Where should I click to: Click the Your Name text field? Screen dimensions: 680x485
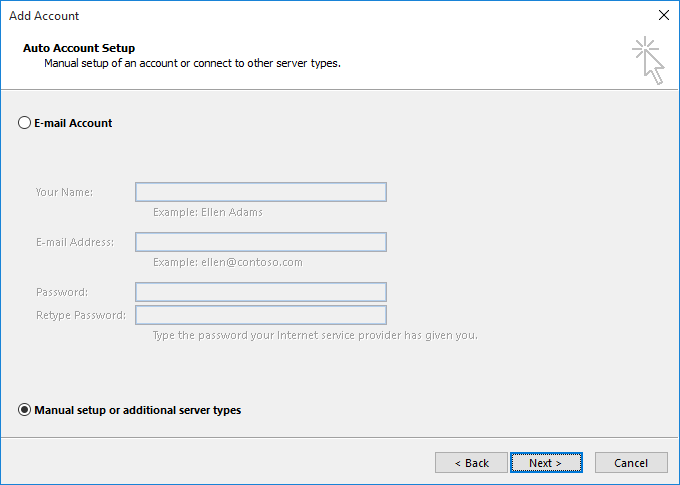[261, 192]
